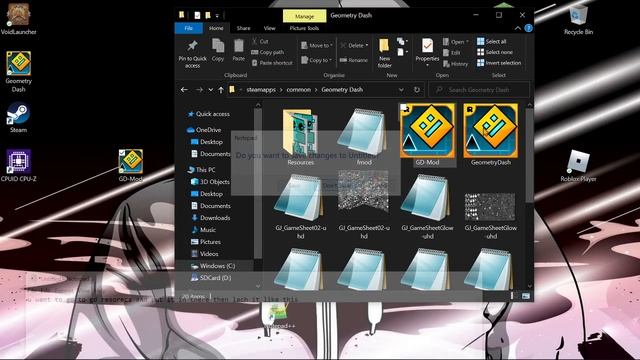Expand the address bar history dropdown
Viewport: 640px width, 360px height.
401,89
